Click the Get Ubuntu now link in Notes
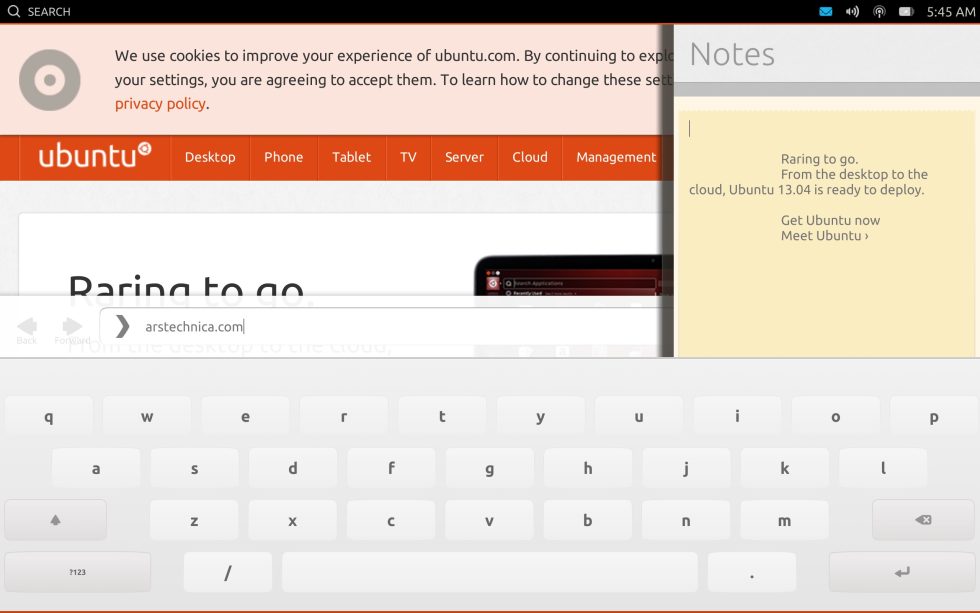 [x=831, y=220]
